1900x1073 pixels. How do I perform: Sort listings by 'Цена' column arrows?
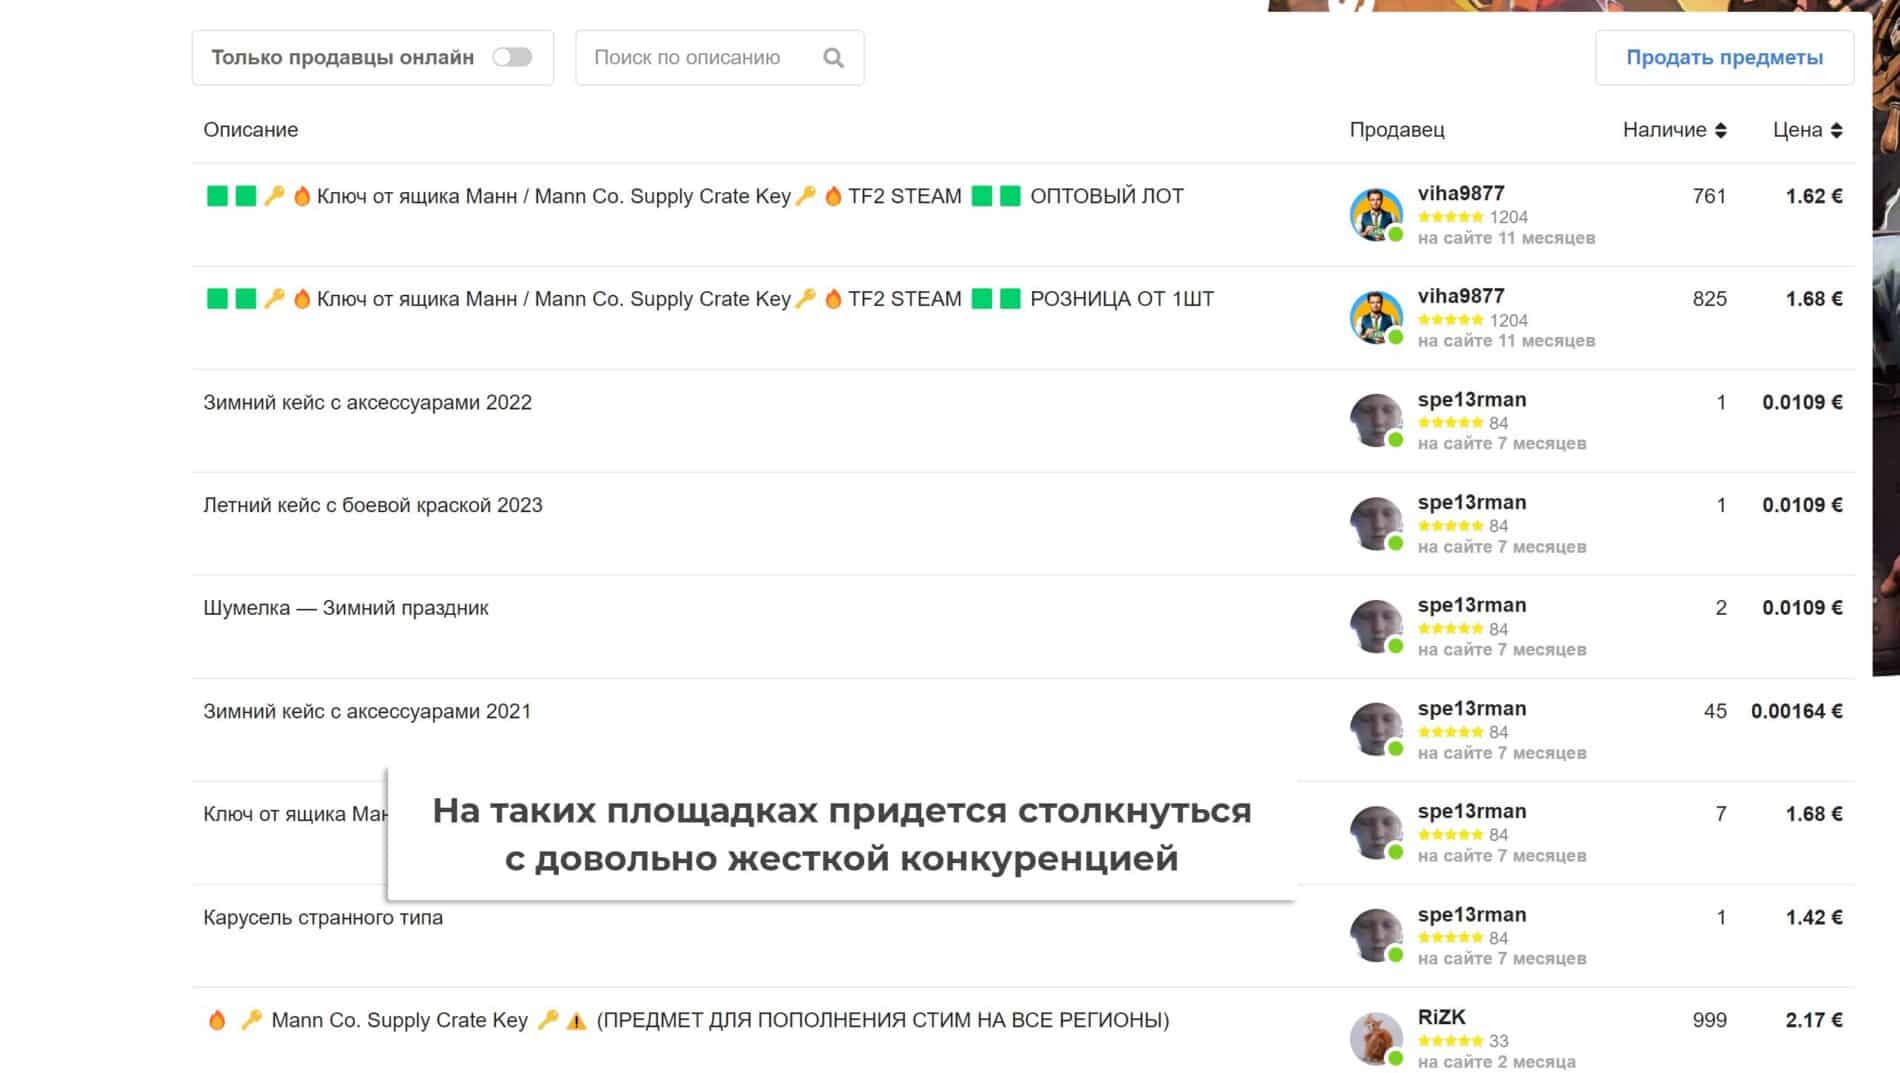coord(1836,130)
